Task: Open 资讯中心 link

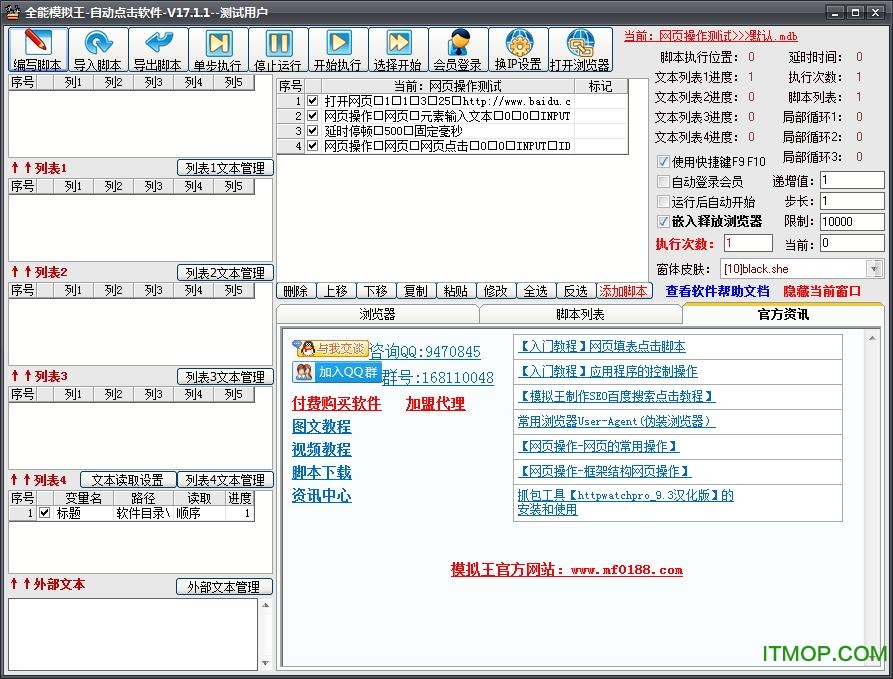Action: tap(321, 496)
